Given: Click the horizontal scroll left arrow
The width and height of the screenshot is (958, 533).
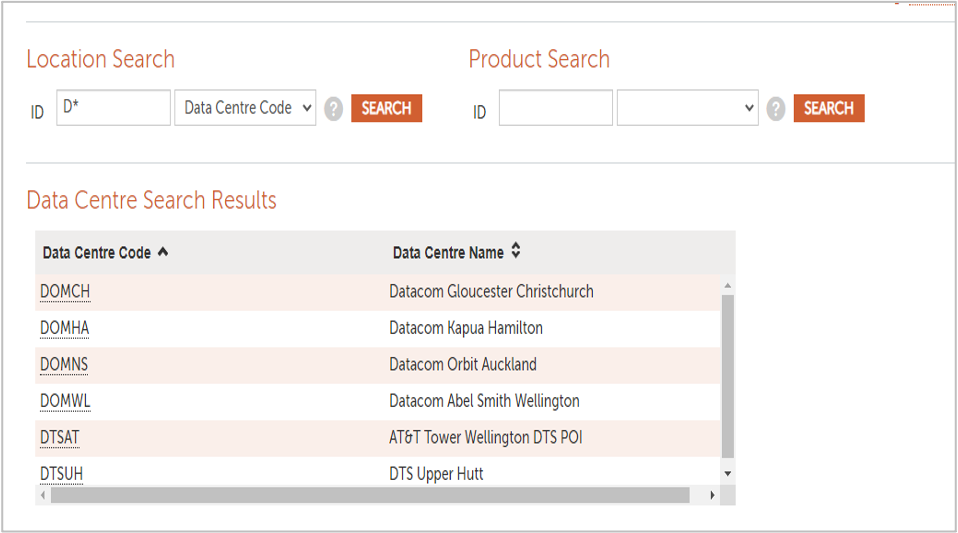Looking at the screenshot, I should 43,495.
